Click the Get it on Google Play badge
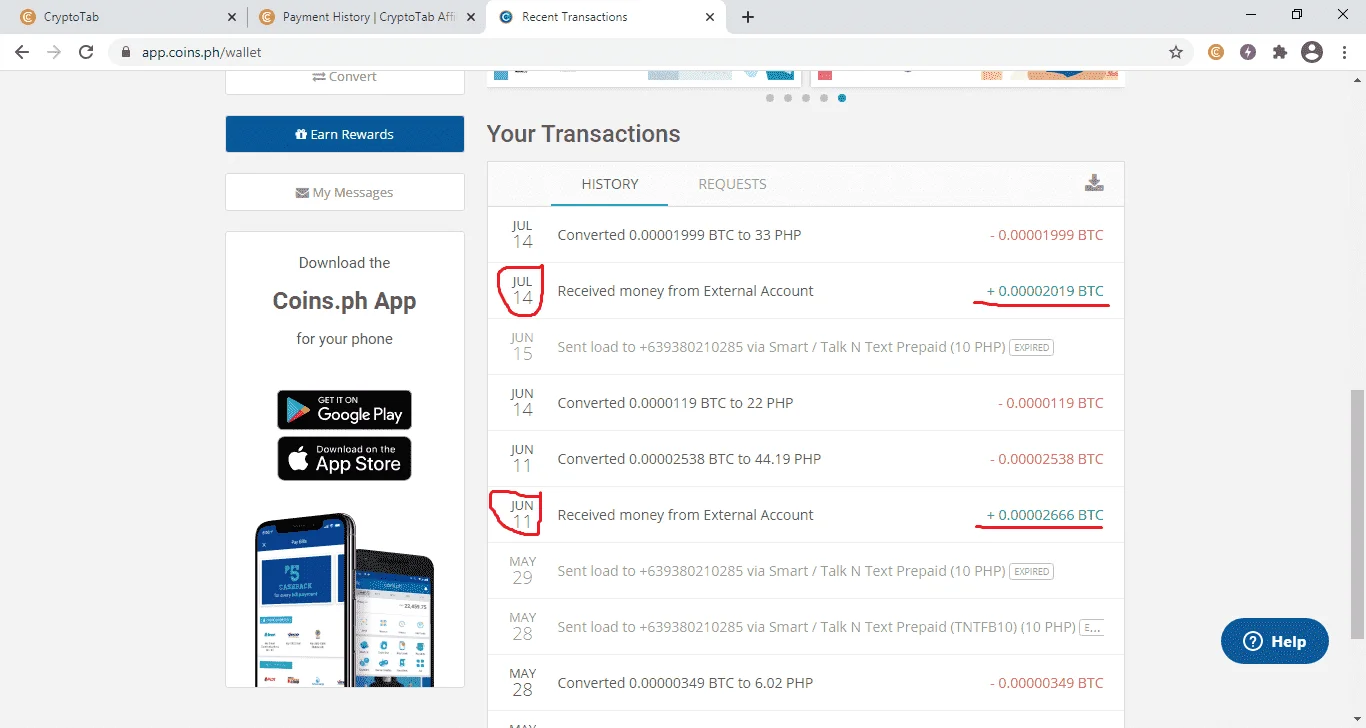The image size is (1366, 728). [344, 410]
